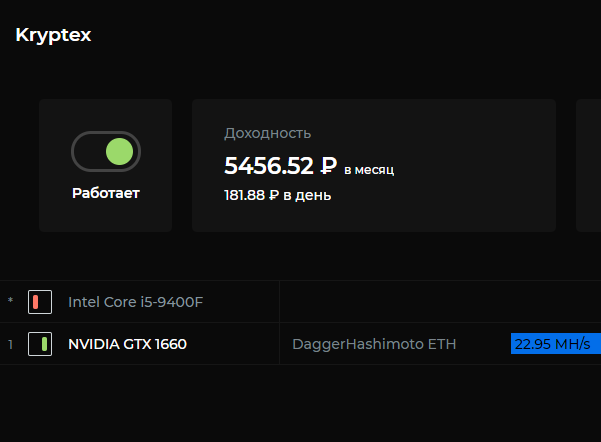This screenshot has height=442, width=601.
Task: Select the NVIDIA GTX 1660 device name
Action: [x=127, y=344]
